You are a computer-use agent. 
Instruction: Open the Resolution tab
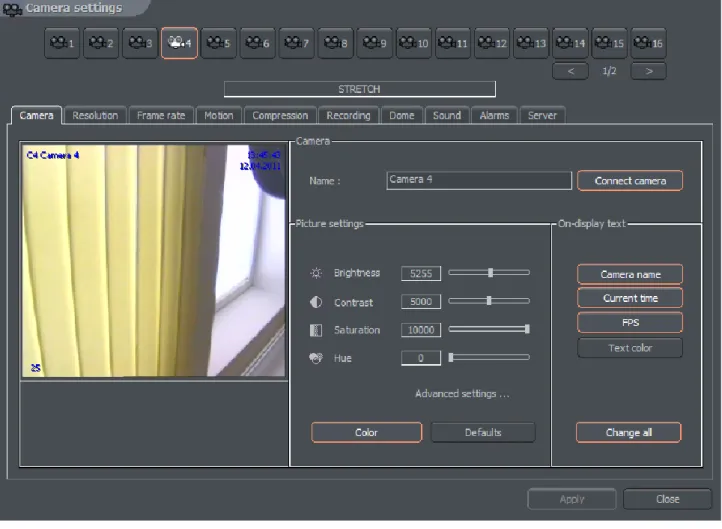(95, 116)
